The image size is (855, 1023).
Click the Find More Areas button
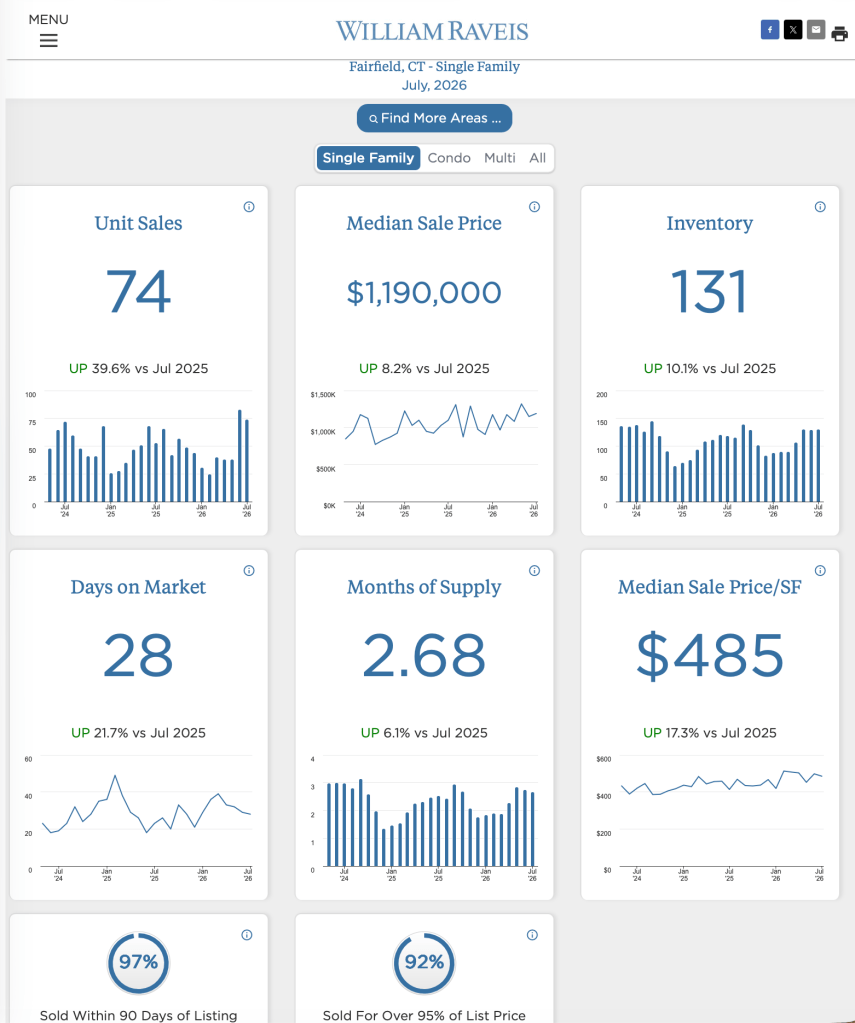pos(434,118)
